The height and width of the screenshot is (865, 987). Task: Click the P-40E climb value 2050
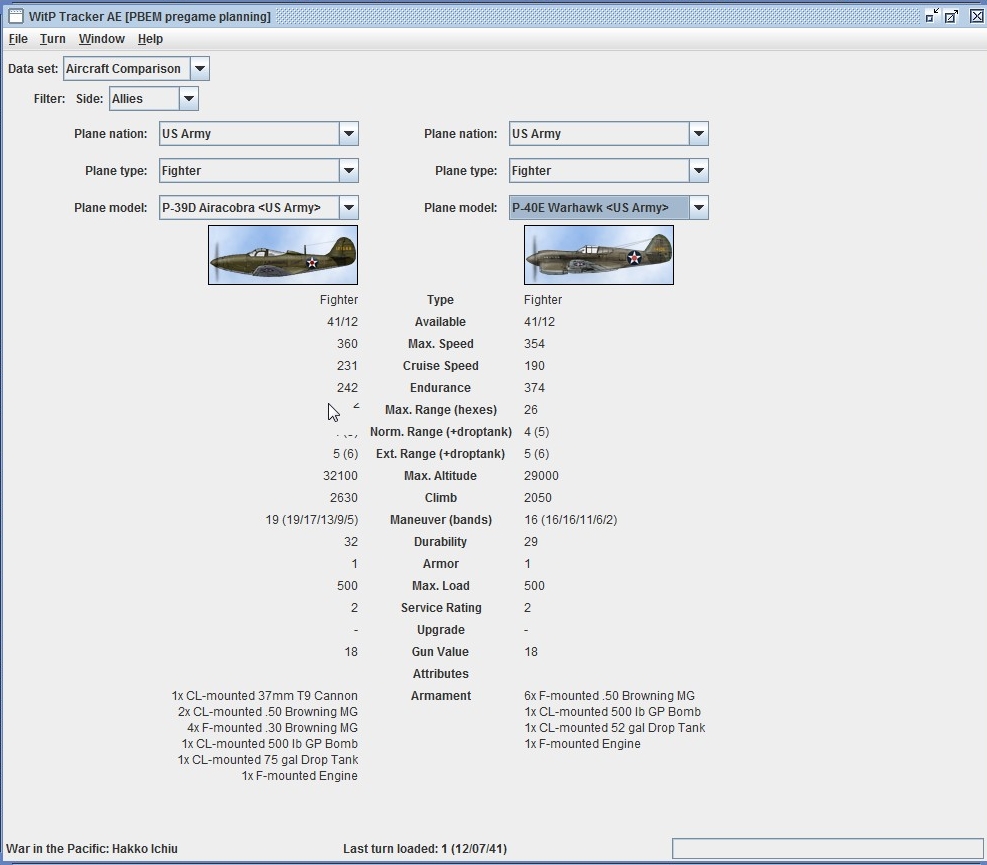click(x=538, y=498)
